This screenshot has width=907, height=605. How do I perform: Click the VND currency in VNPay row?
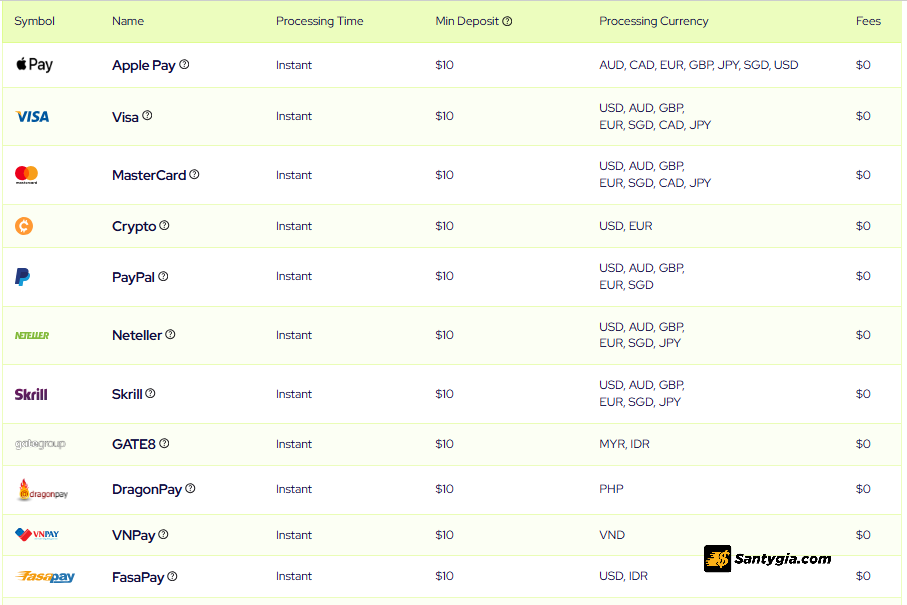(612, 535)
